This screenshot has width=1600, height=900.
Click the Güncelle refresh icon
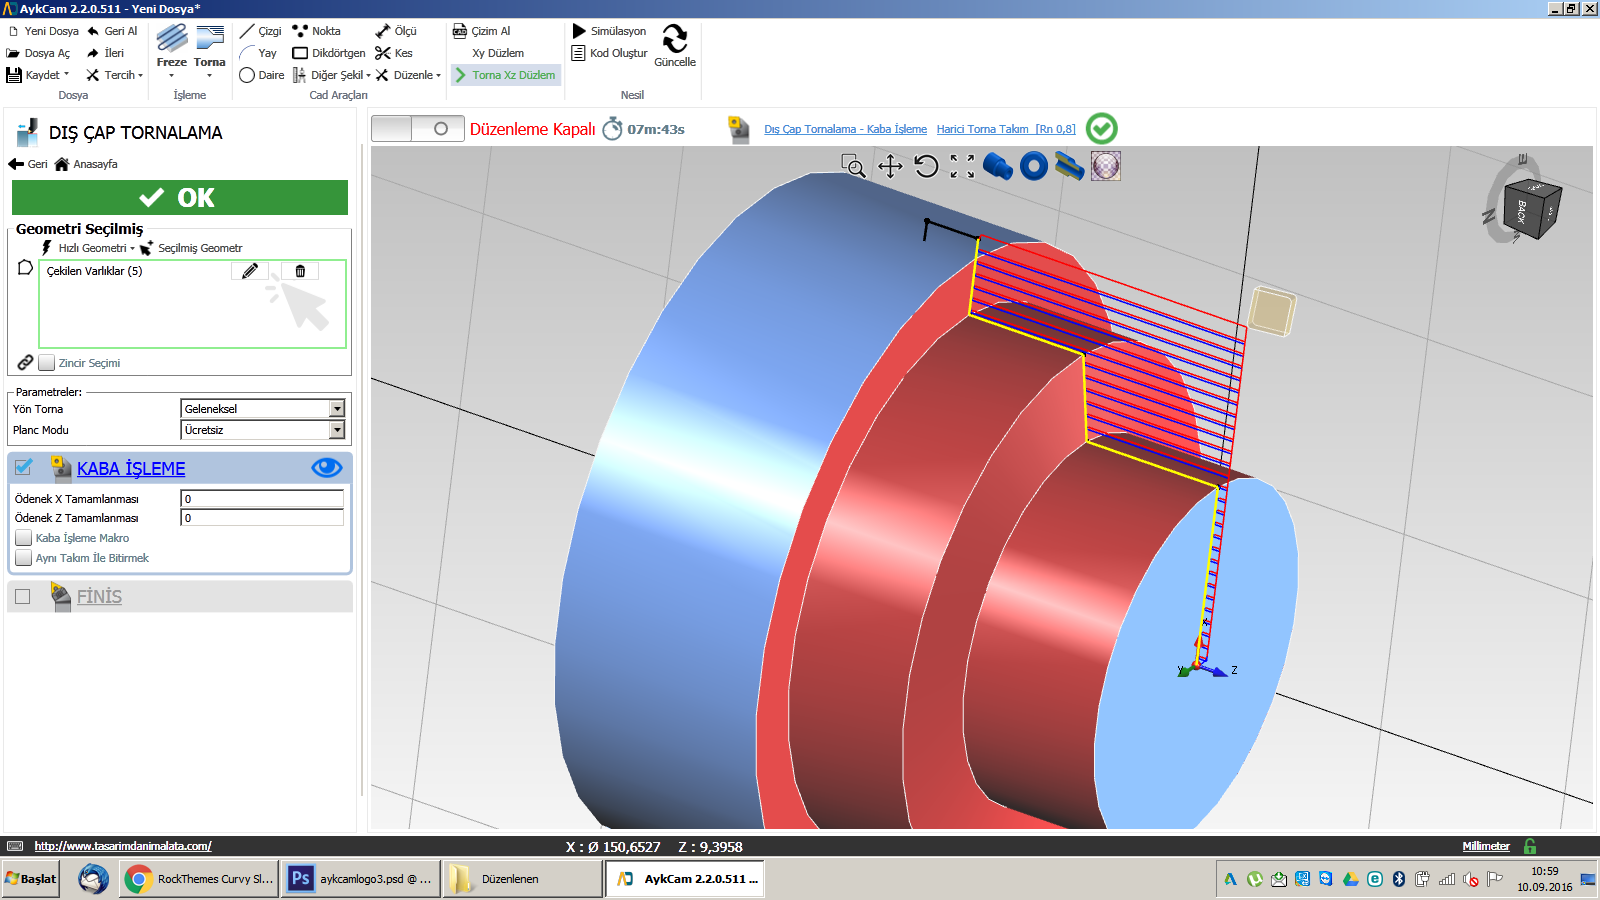tap(675, 40)
